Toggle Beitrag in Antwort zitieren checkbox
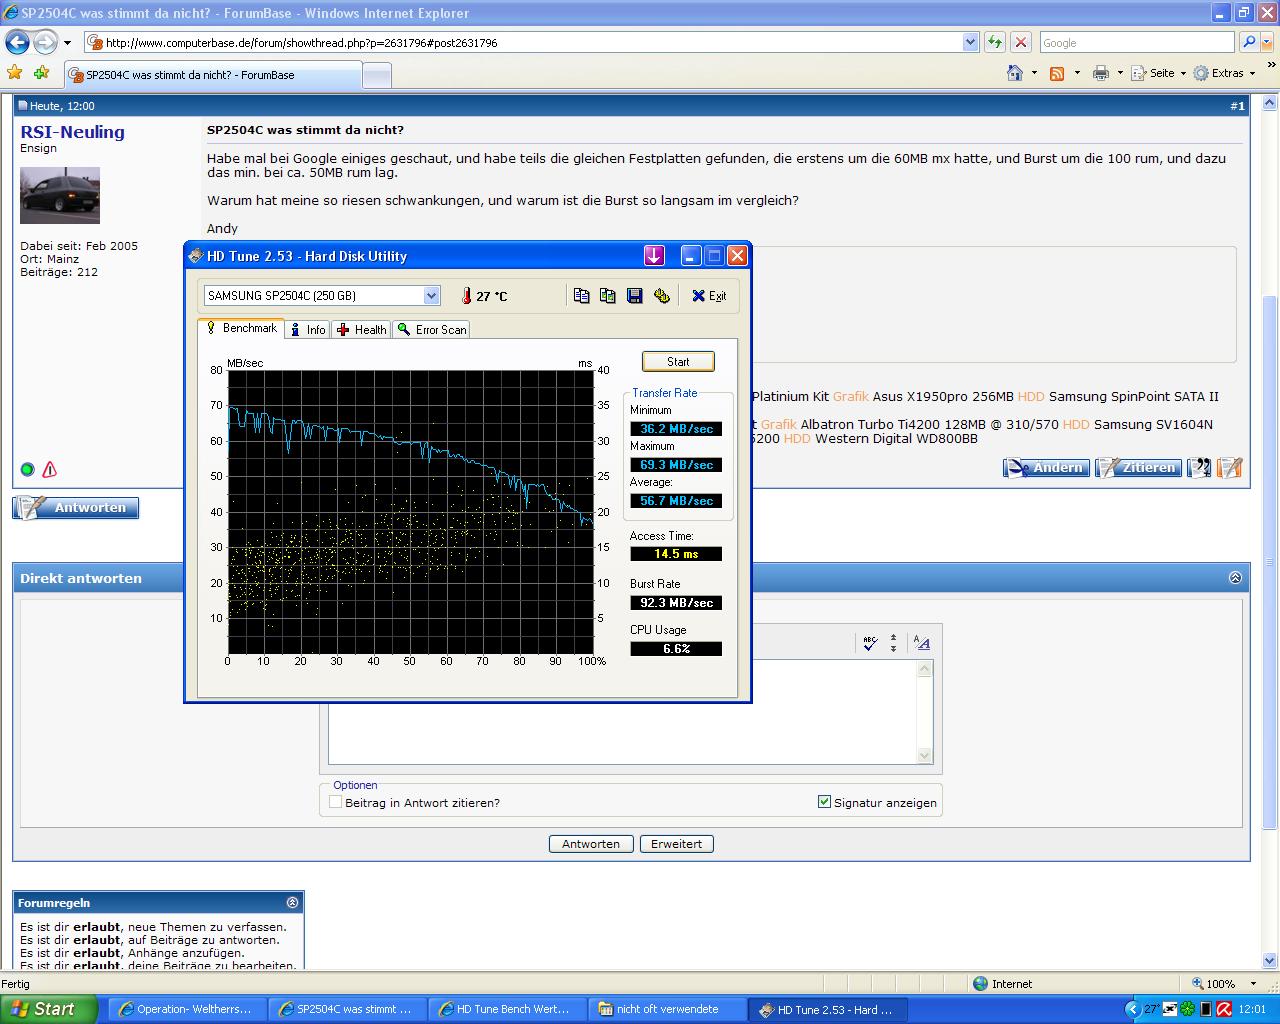Image resolution: width=1280 pixels, height=1024 pixels. tap(336, 802)
